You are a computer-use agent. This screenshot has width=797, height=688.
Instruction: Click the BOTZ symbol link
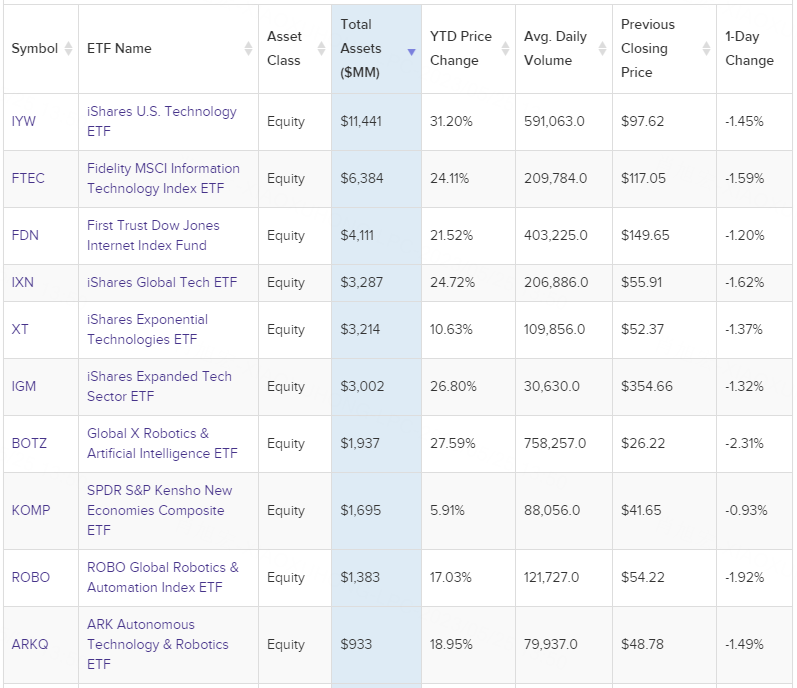(29, 443)
